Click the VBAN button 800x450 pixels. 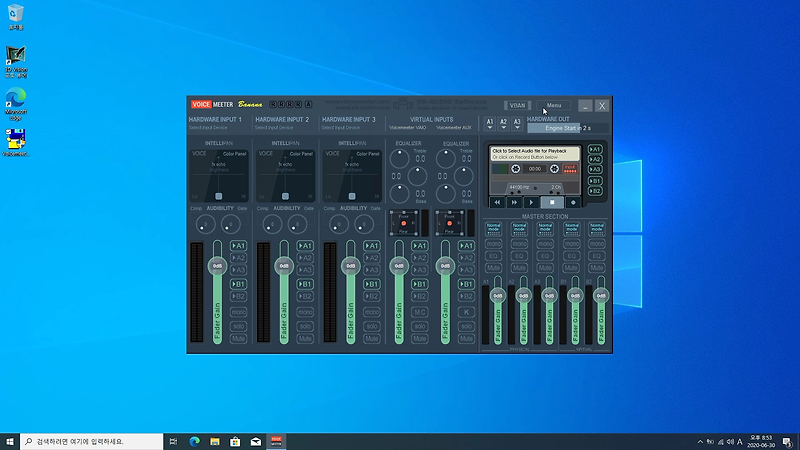point(517,106)
